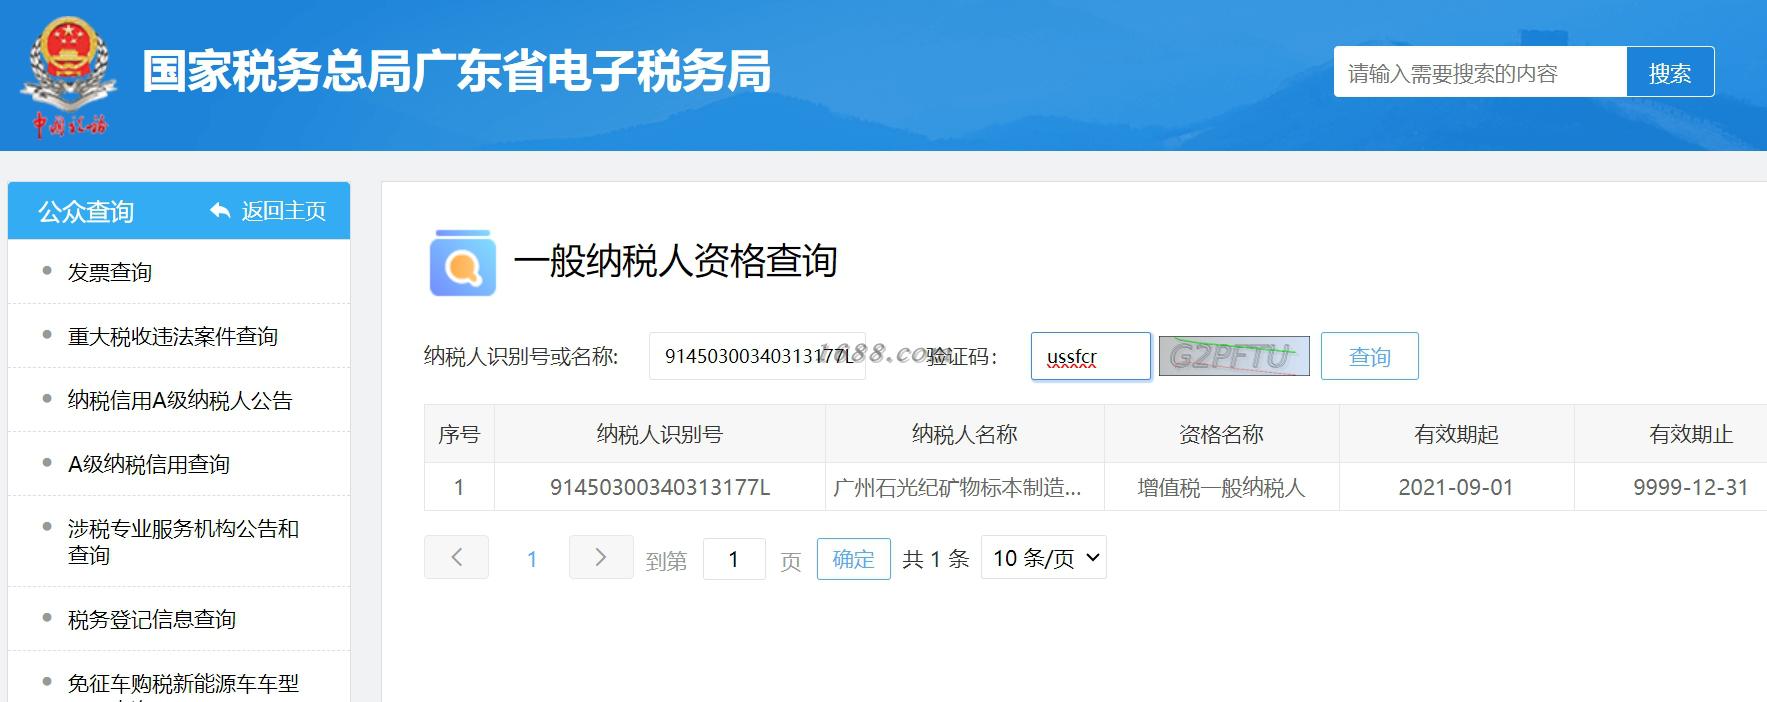Click the 查询 button
This screenshot has height=702, width=1767.
point(1369,356)
